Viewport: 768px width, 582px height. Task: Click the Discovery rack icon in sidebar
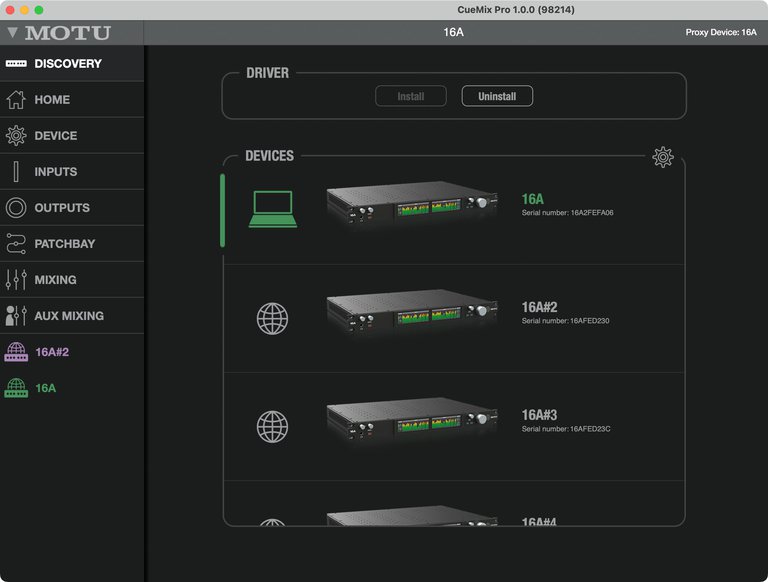pos(16,64)
